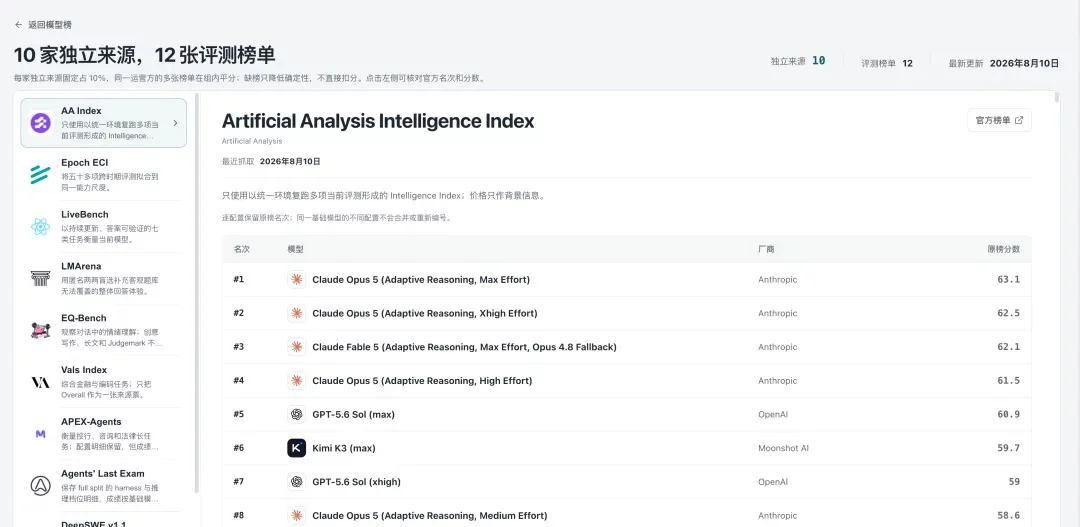Select model name Claude Opus 5 (Adaptive Reasoning, High Effort)
The height and width of the screenshot is (527, 1080).
[422, 381]
